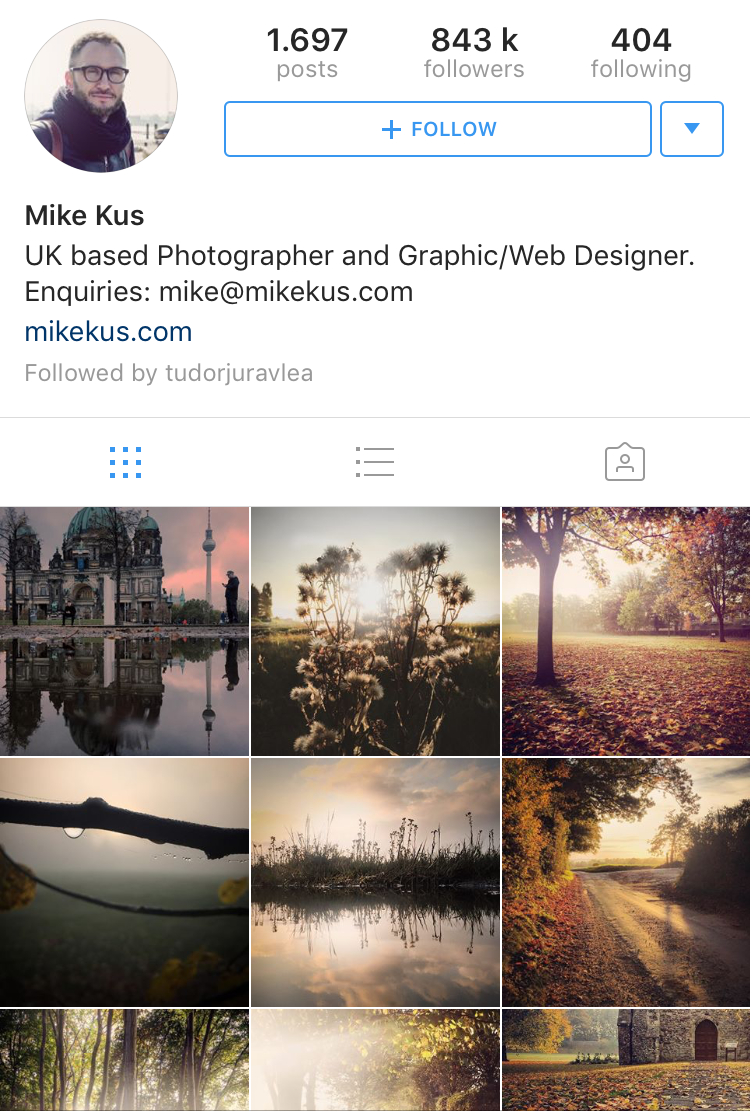Open the misty sunlit leaves photo
750x1111 pixels.
(x=375, y=1060)
